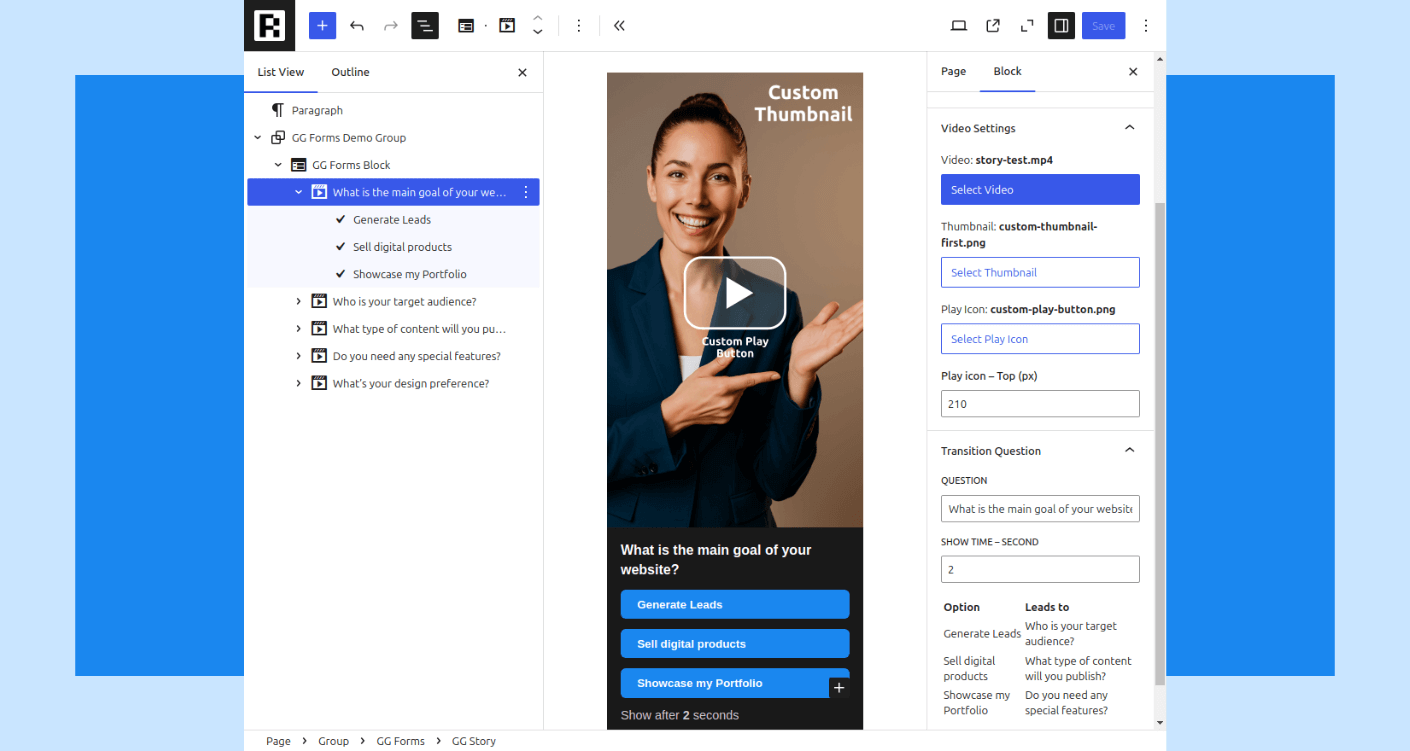The image size is (1410, 751).
Task: Collapse the selected main goal question item
Action: tap(298, 192)
